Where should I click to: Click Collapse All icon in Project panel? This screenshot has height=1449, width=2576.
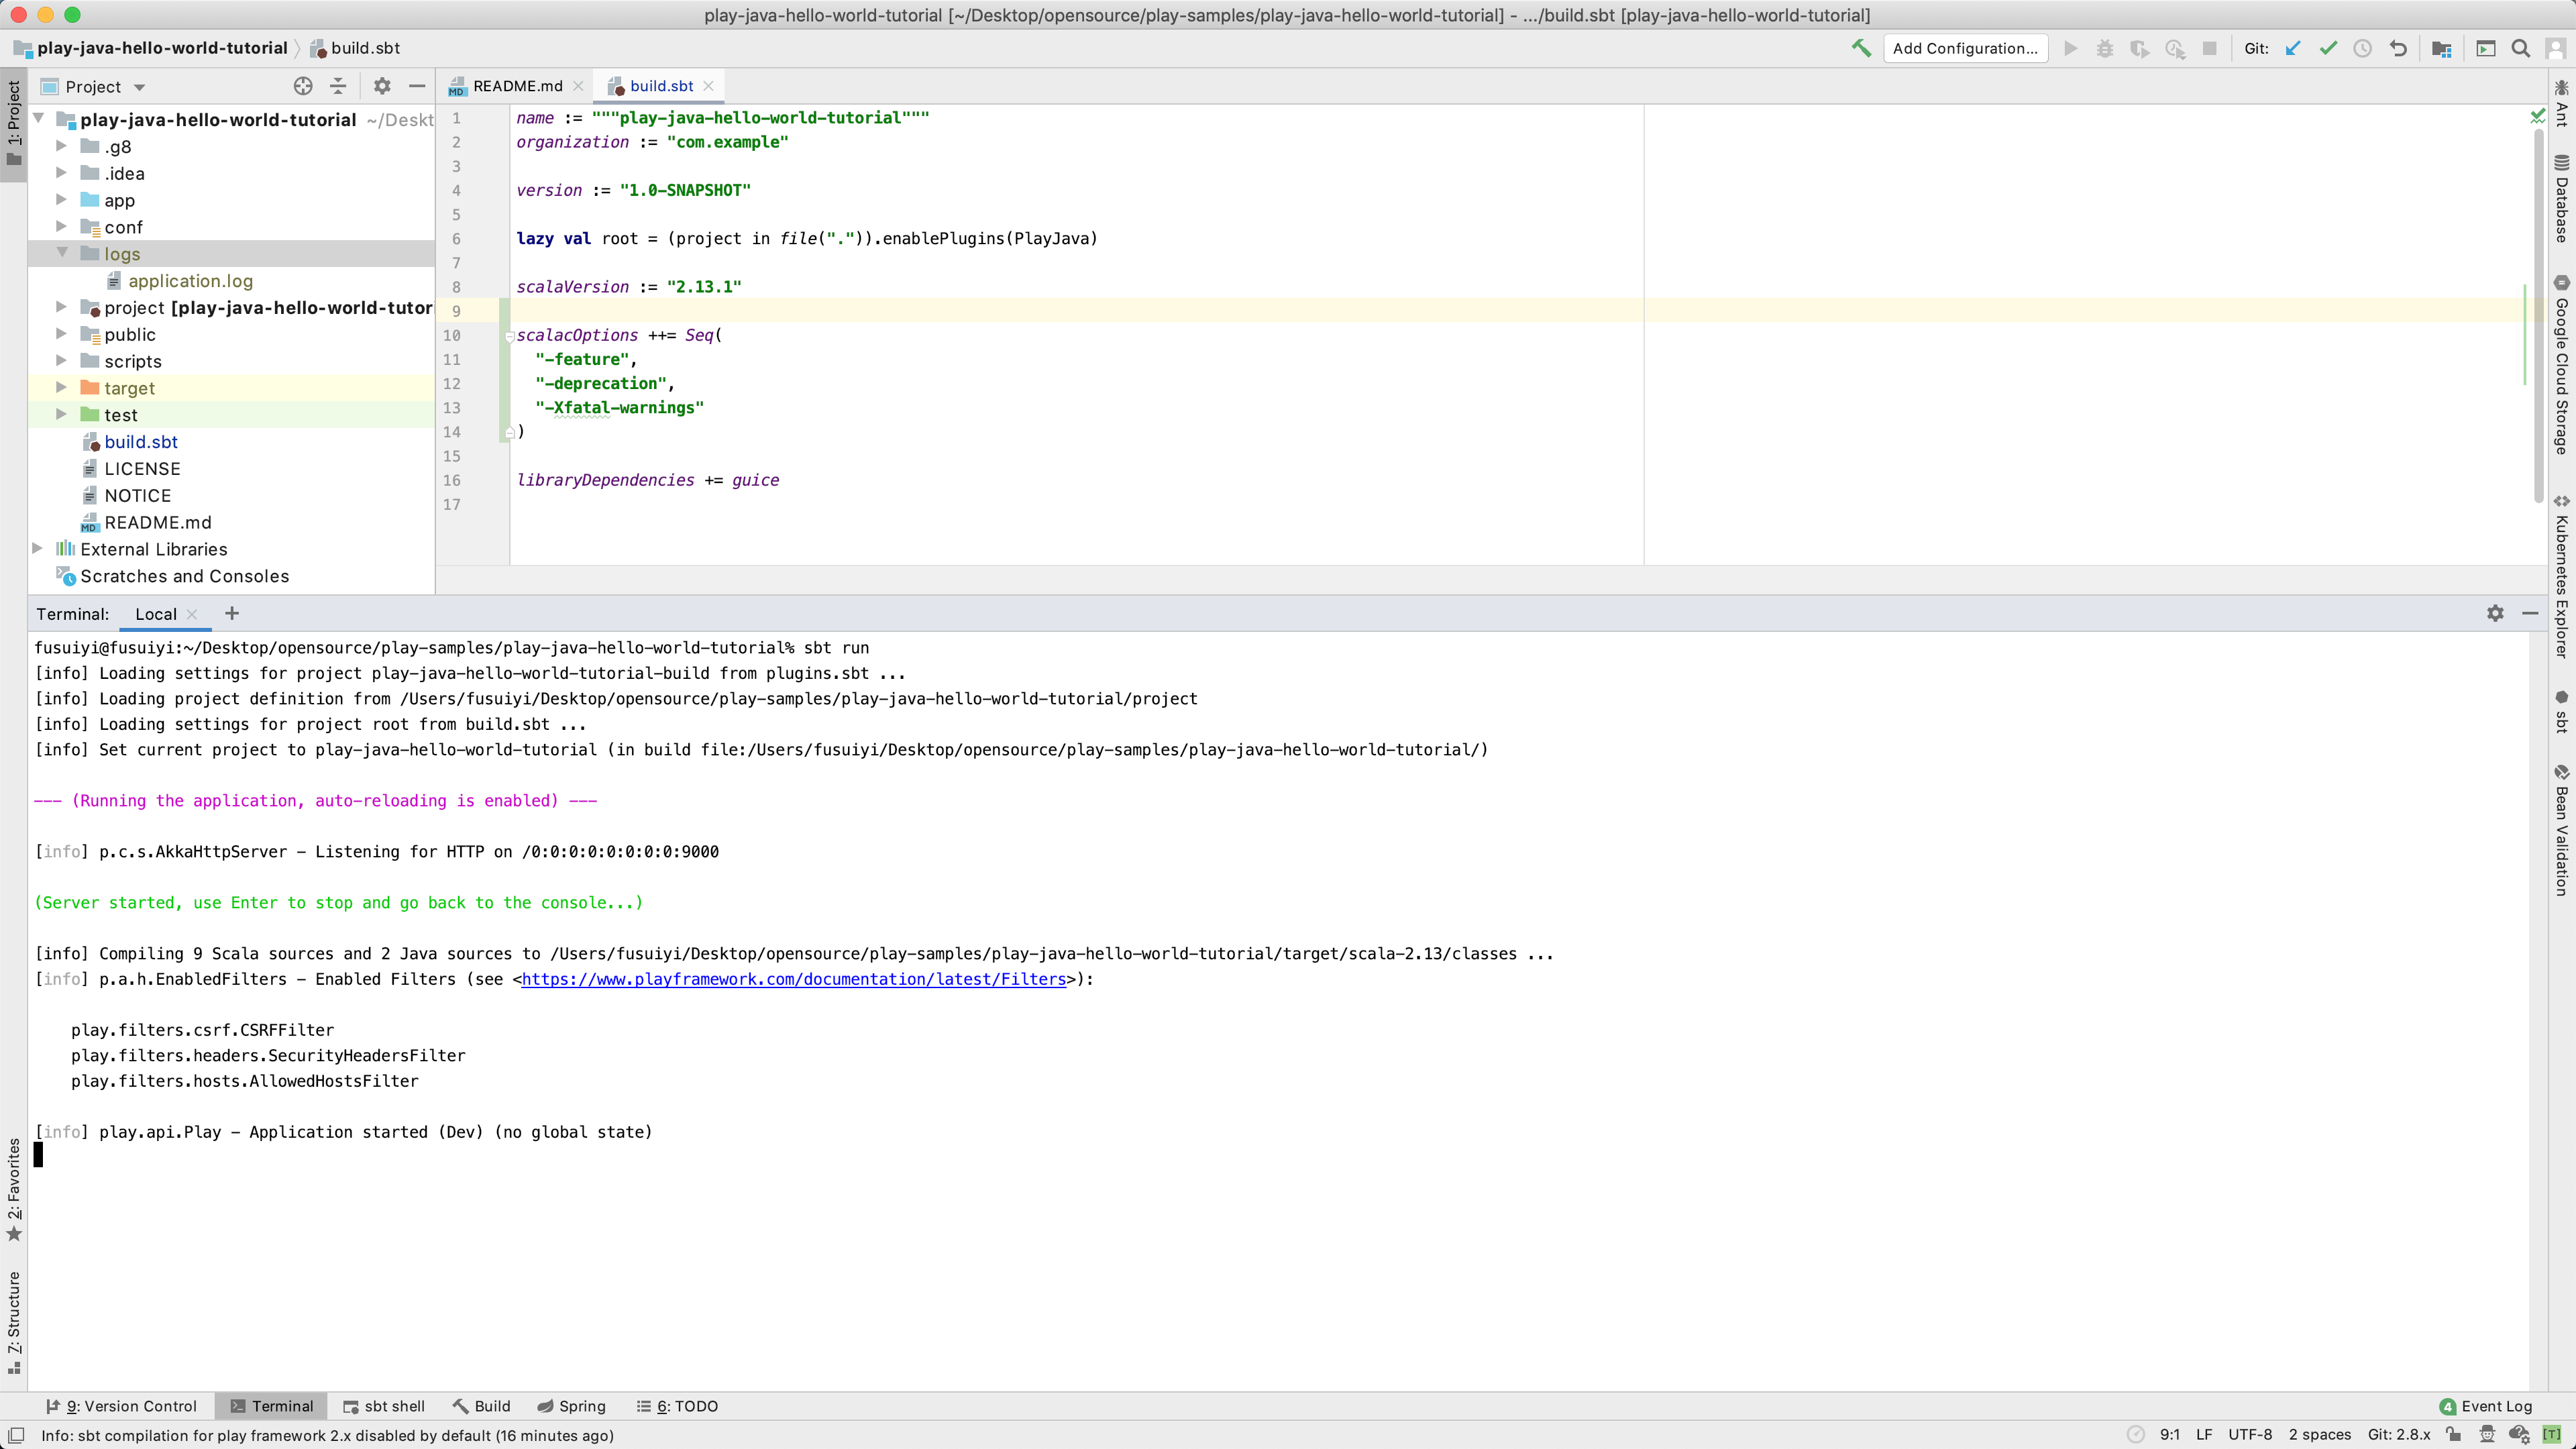tap(338, 86)
